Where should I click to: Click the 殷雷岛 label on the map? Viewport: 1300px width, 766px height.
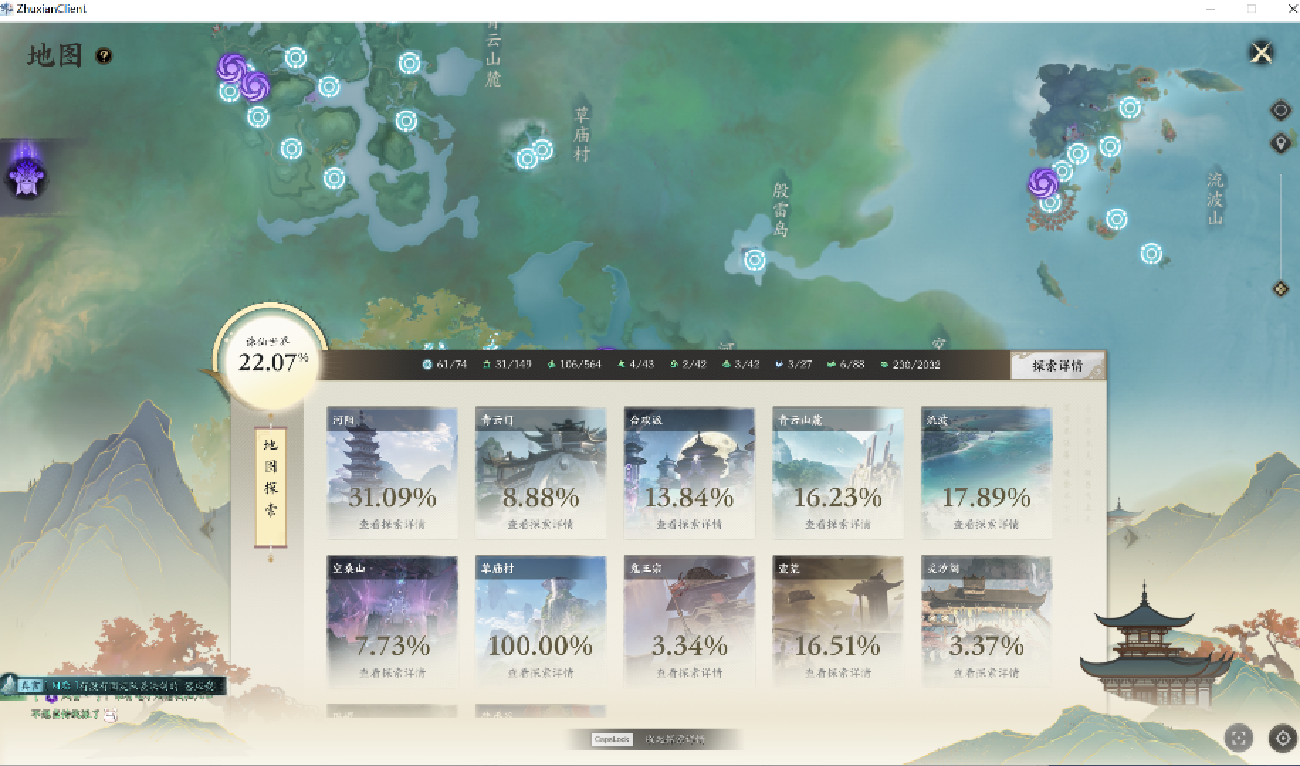click(781, 208)
